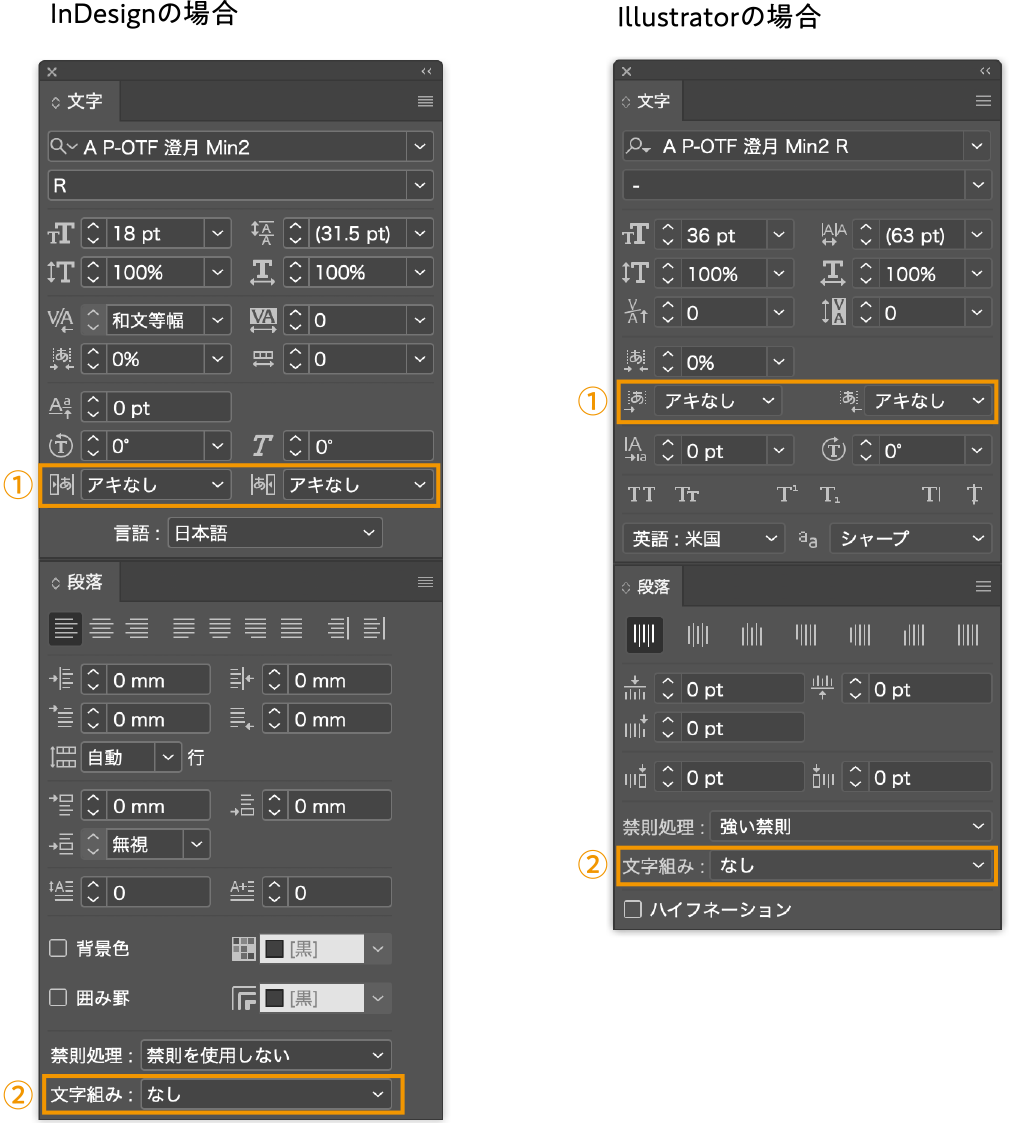1023x1123 pixels.
Task: Open the Illustrator 36 pt font size dropdown
Action: [x=779, y=235]
